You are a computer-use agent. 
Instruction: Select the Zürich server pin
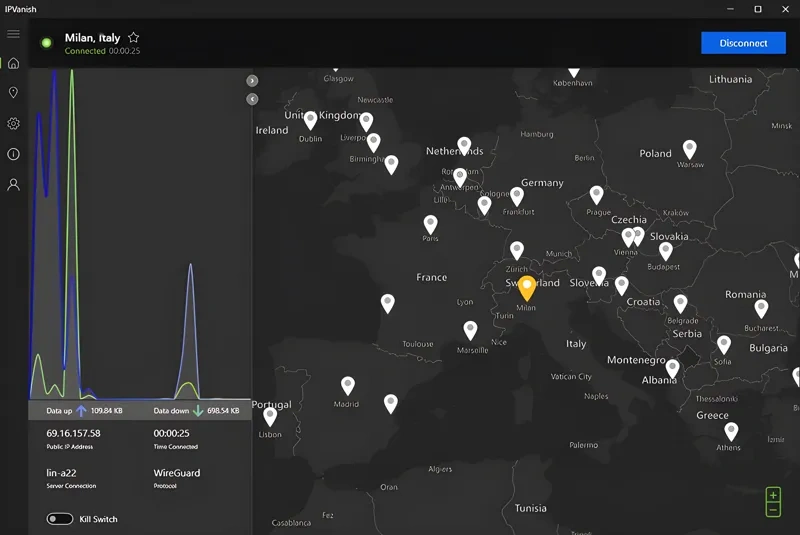(x=517, y=251)
